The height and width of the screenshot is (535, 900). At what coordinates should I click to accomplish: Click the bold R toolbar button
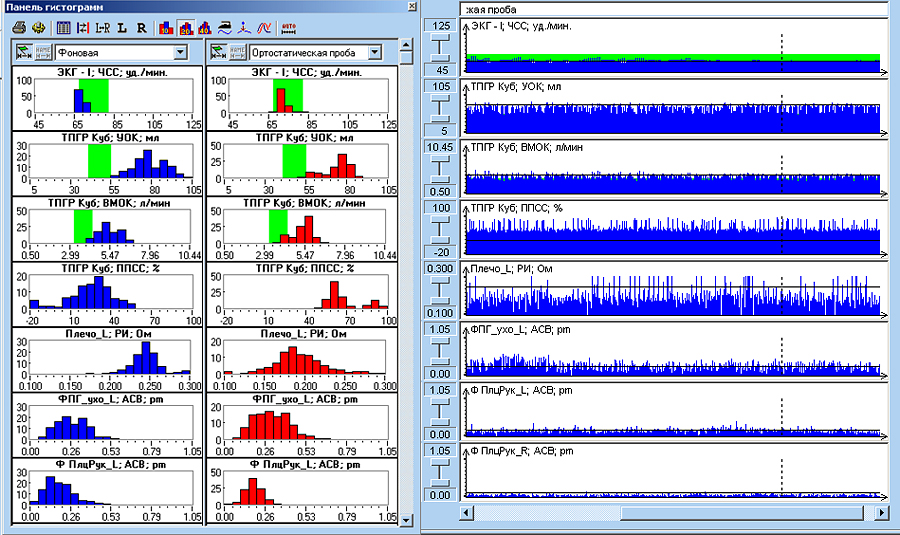click(141, 27)
